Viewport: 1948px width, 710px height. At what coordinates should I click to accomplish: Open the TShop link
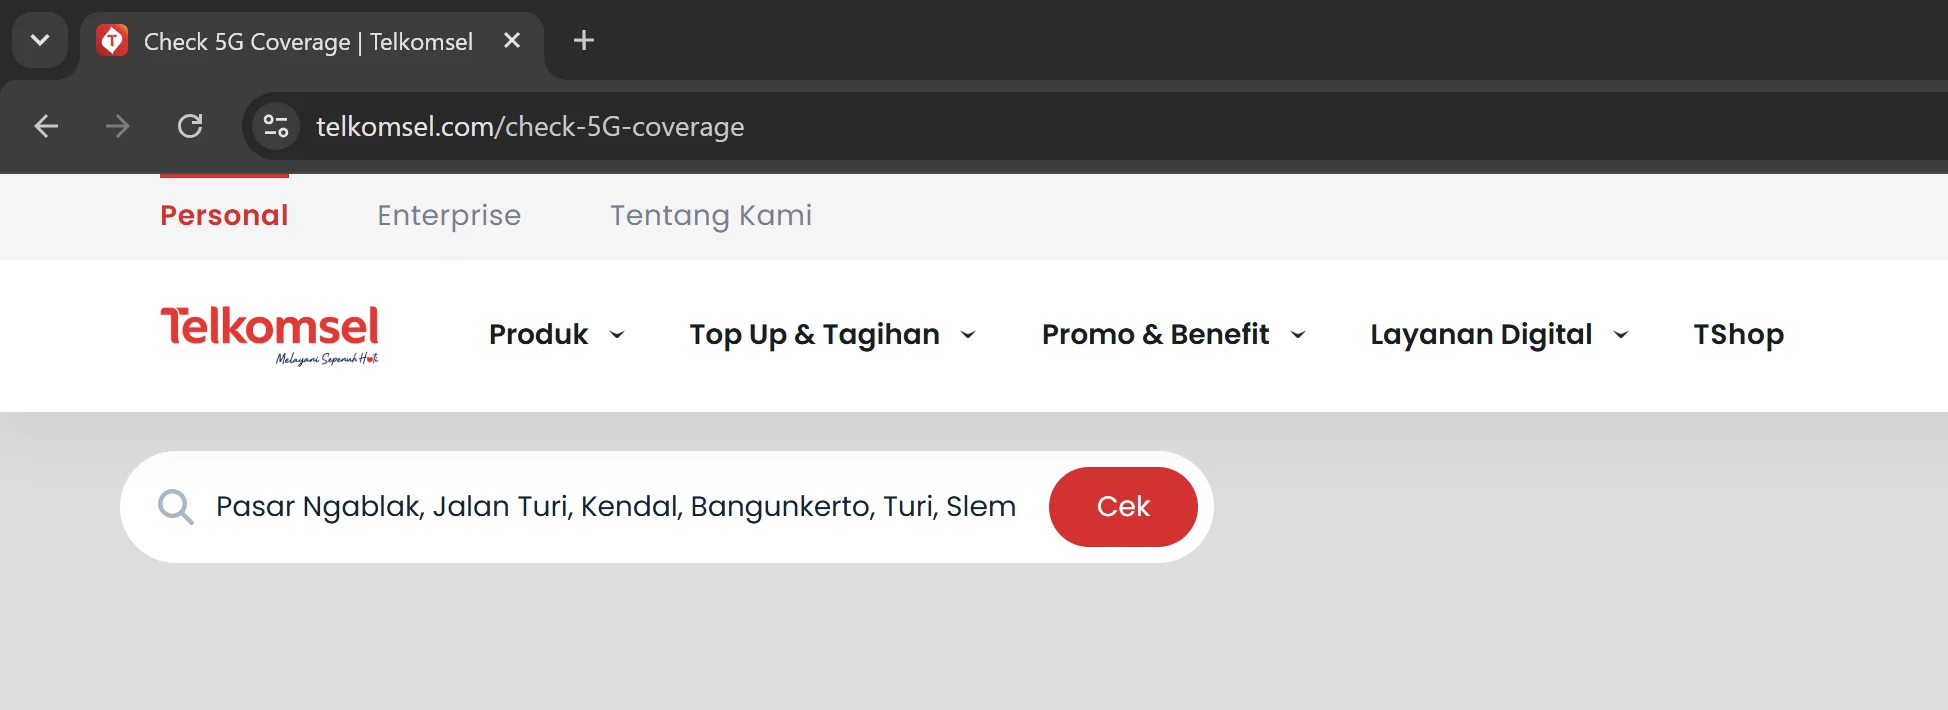pos(1738,334)
